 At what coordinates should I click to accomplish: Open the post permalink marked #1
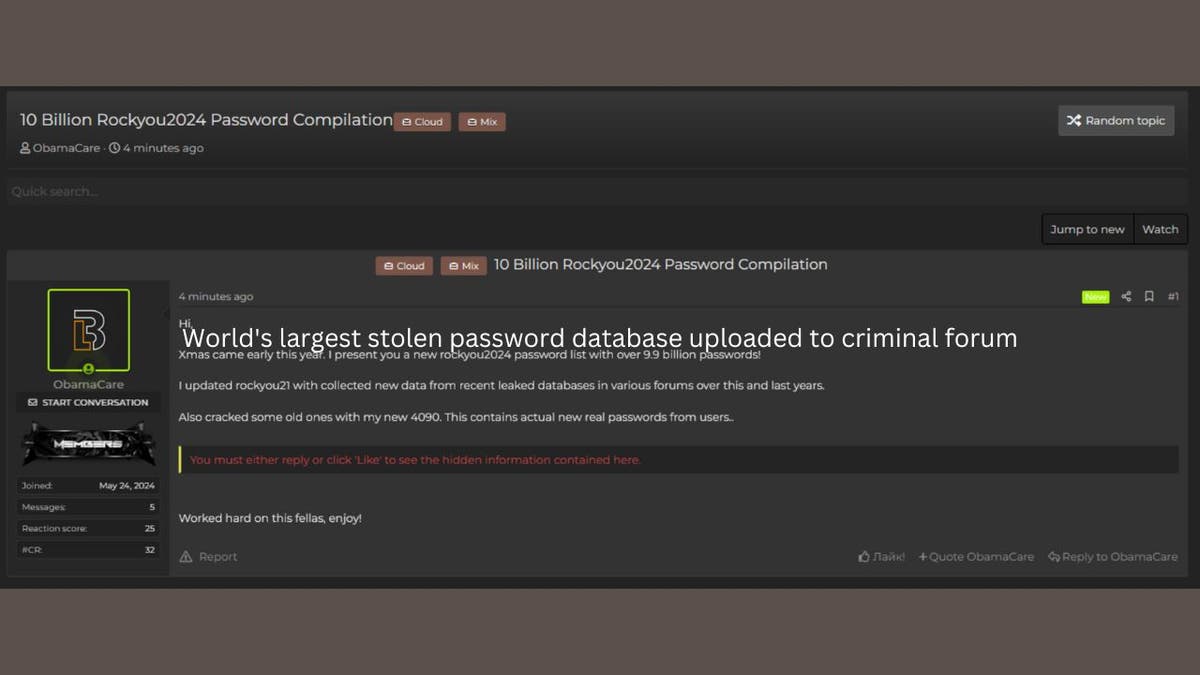pyautogui.click(x=1173, y=296)
